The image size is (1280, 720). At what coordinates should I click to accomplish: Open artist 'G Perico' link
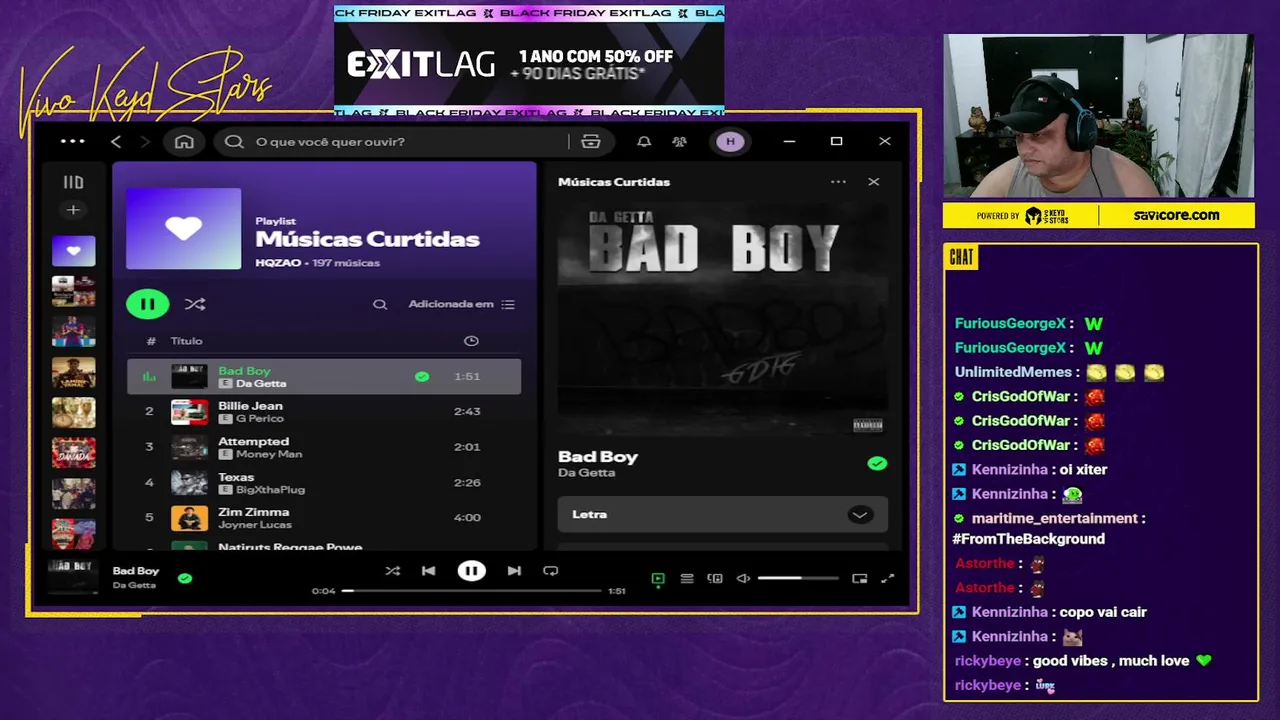260,418
